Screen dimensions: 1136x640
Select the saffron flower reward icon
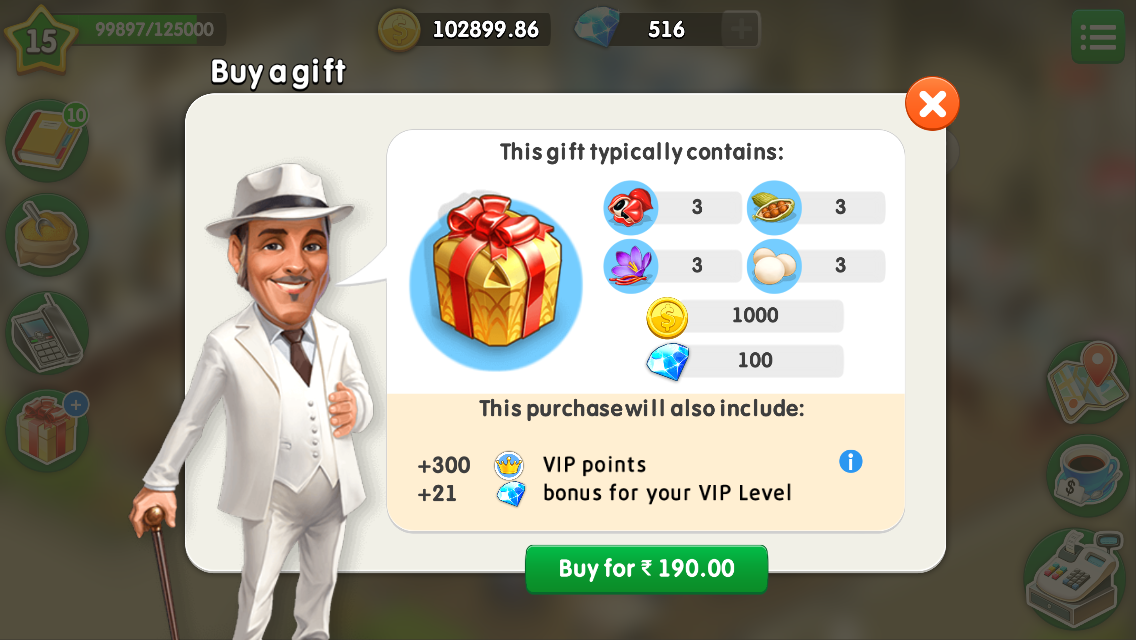[x=630, y=266]
